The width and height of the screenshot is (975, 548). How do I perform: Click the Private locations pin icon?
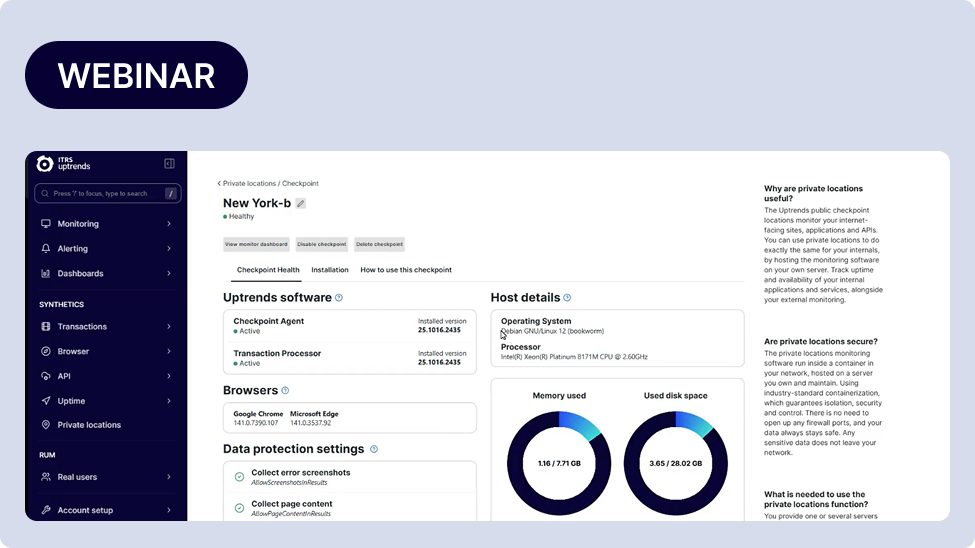tap(45, 425)
